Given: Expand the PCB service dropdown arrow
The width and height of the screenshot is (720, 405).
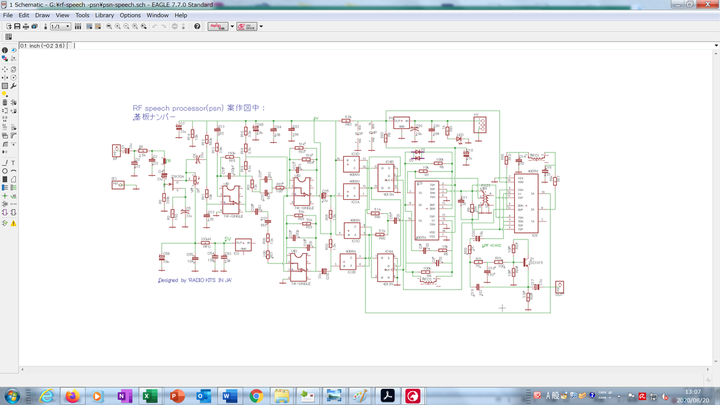Looking at the screenshot, I should [261, 26].
